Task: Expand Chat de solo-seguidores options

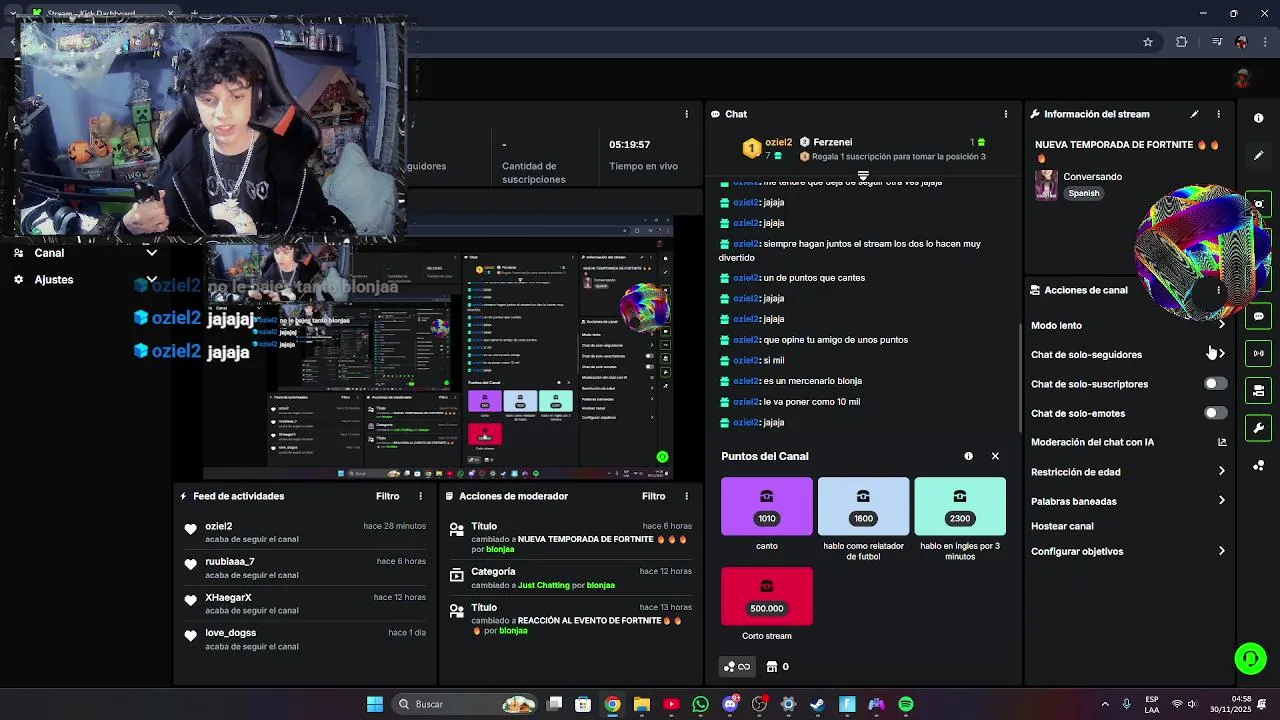Action: click(x=1221, y=354)
